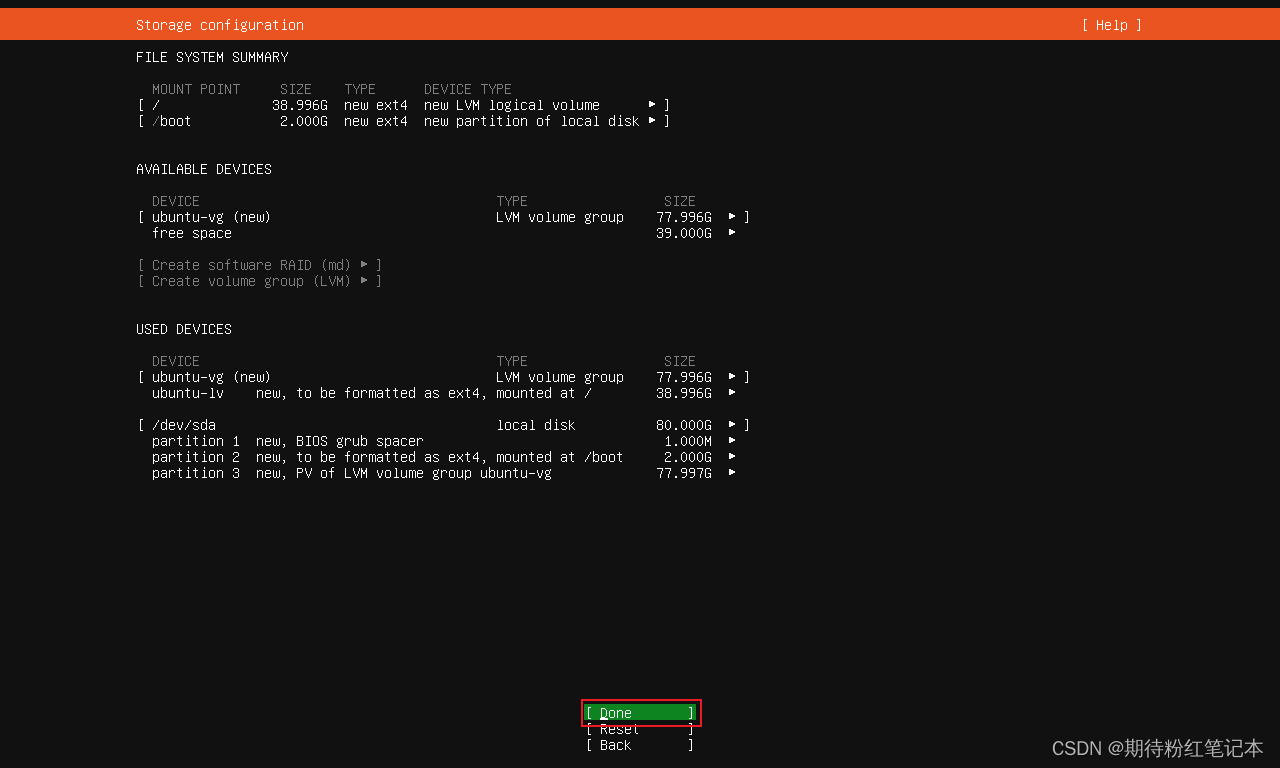The image size is (1280, 768).
Task: Click the 80.000G size value of /dev/sda
Action: [684, 425]
